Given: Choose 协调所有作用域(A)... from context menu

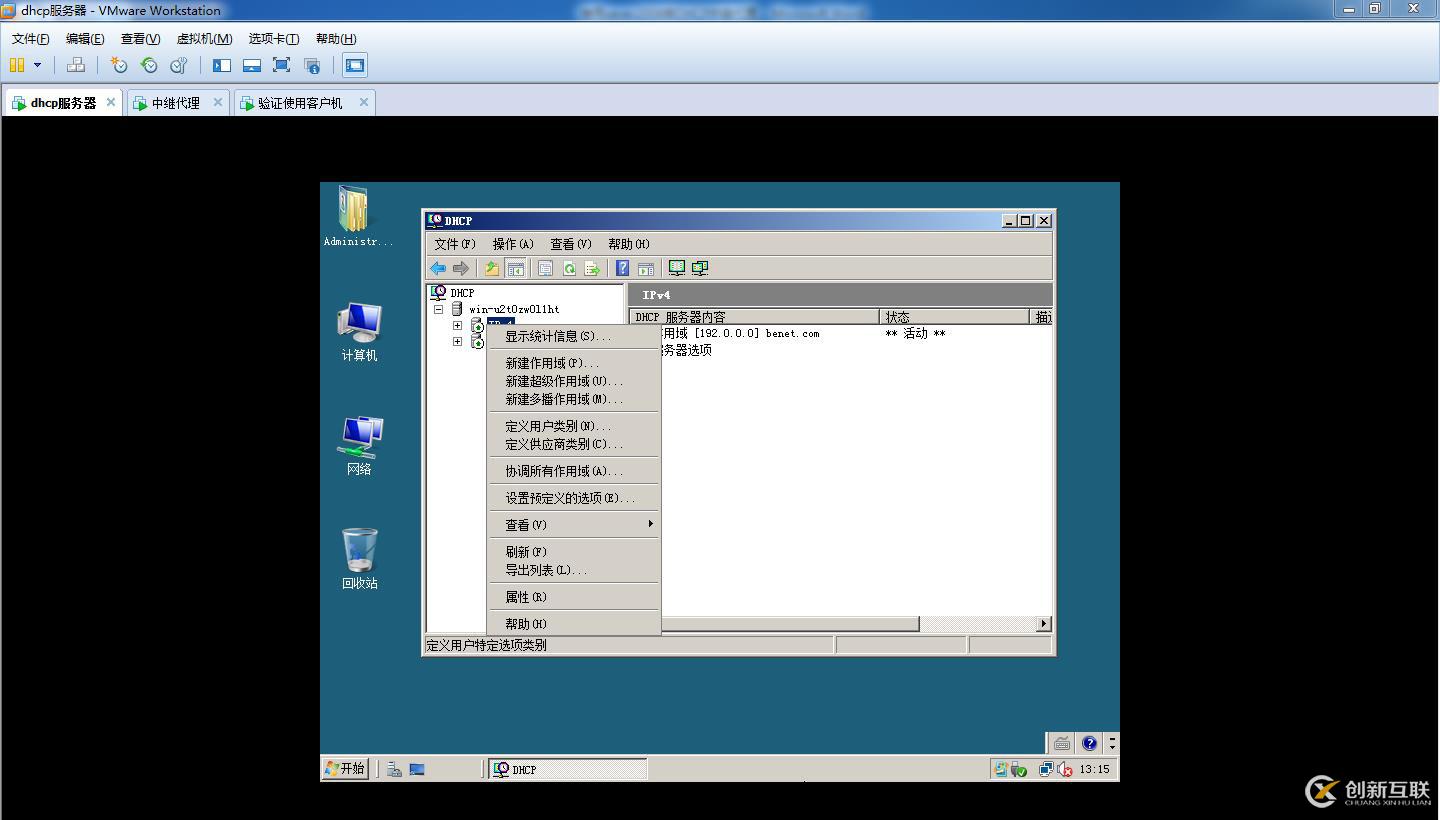Looking at the screenshot, I should coord(574,471).
